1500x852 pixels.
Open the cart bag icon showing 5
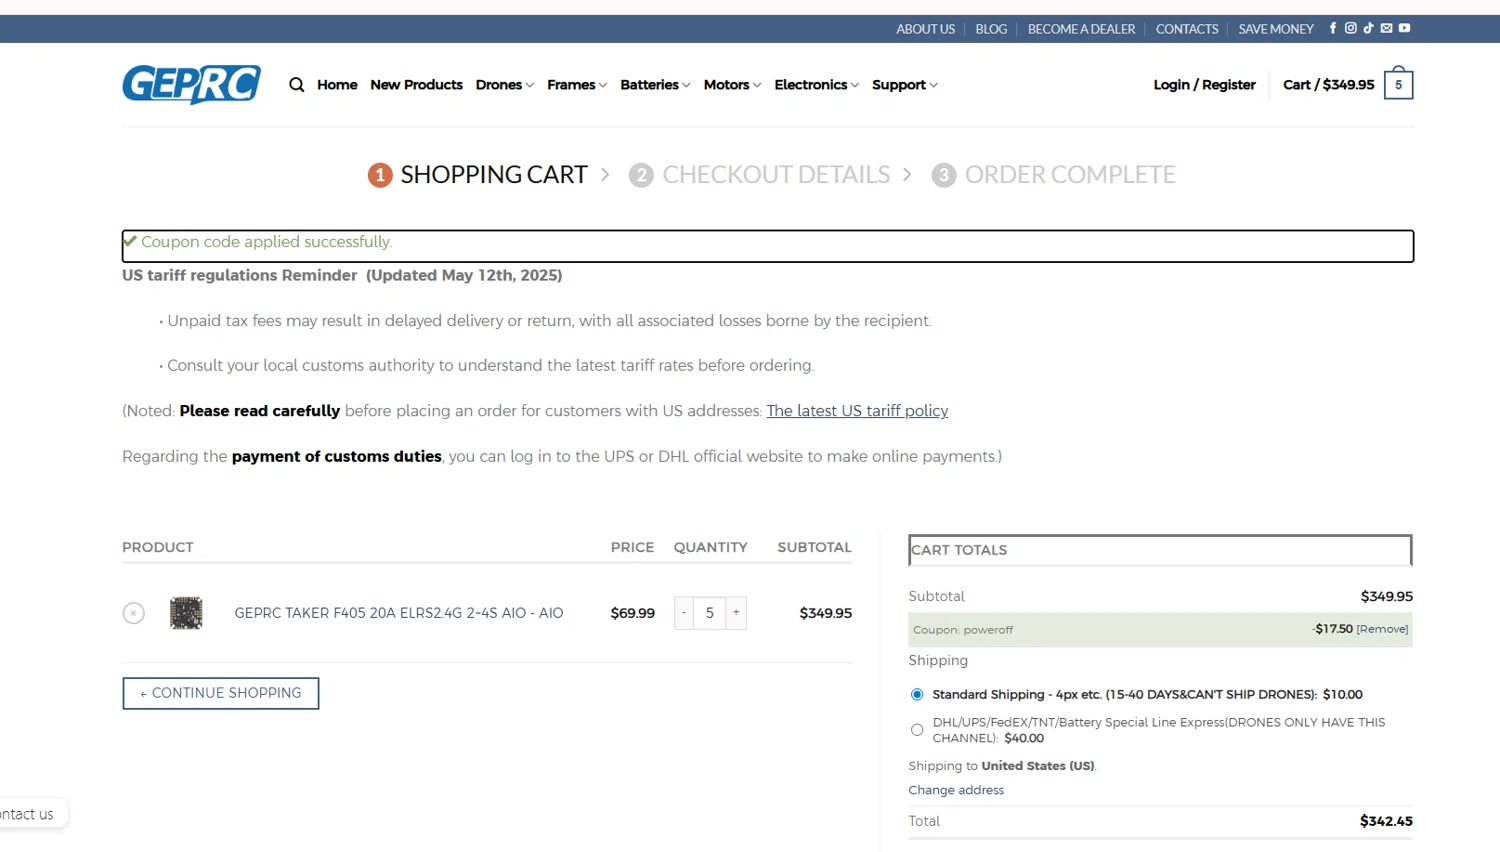click(x=1398, y=85)
